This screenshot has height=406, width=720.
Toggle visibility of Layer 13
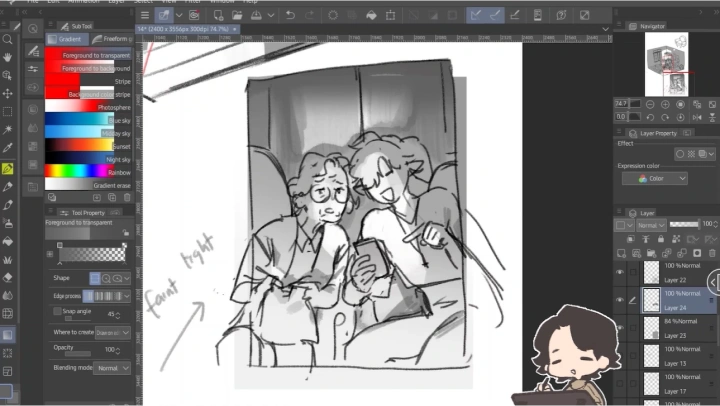(x=620, y=355)
